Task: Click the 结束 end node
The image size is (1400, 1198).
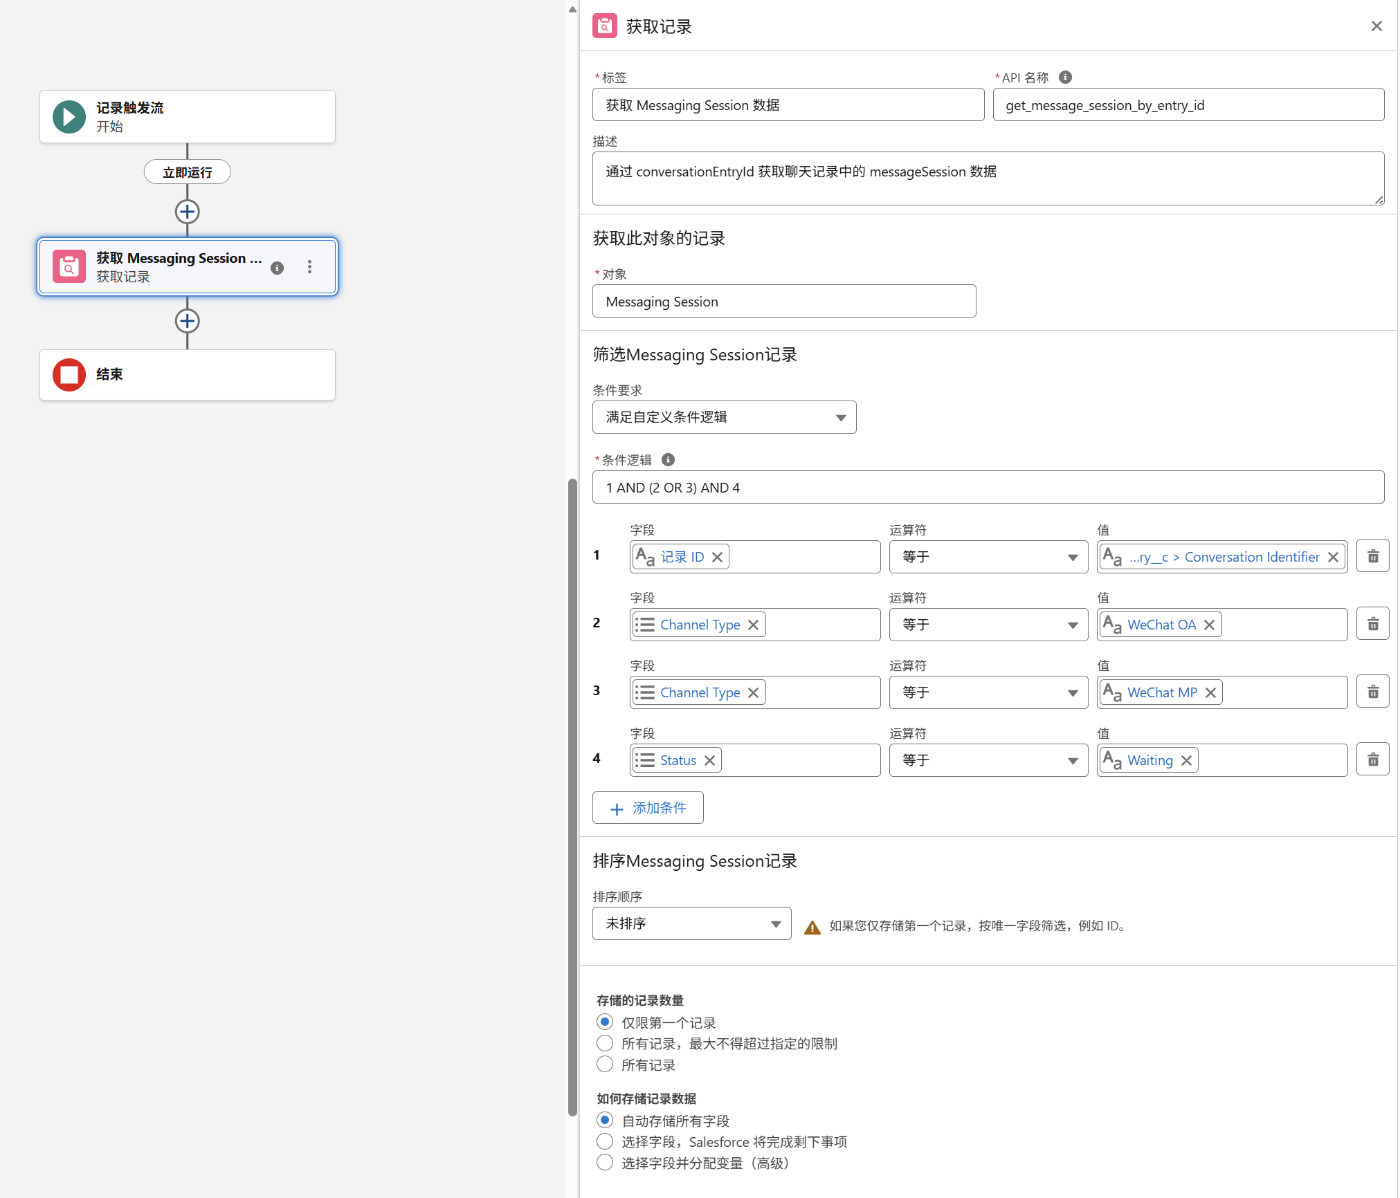Action: [187, 375]
